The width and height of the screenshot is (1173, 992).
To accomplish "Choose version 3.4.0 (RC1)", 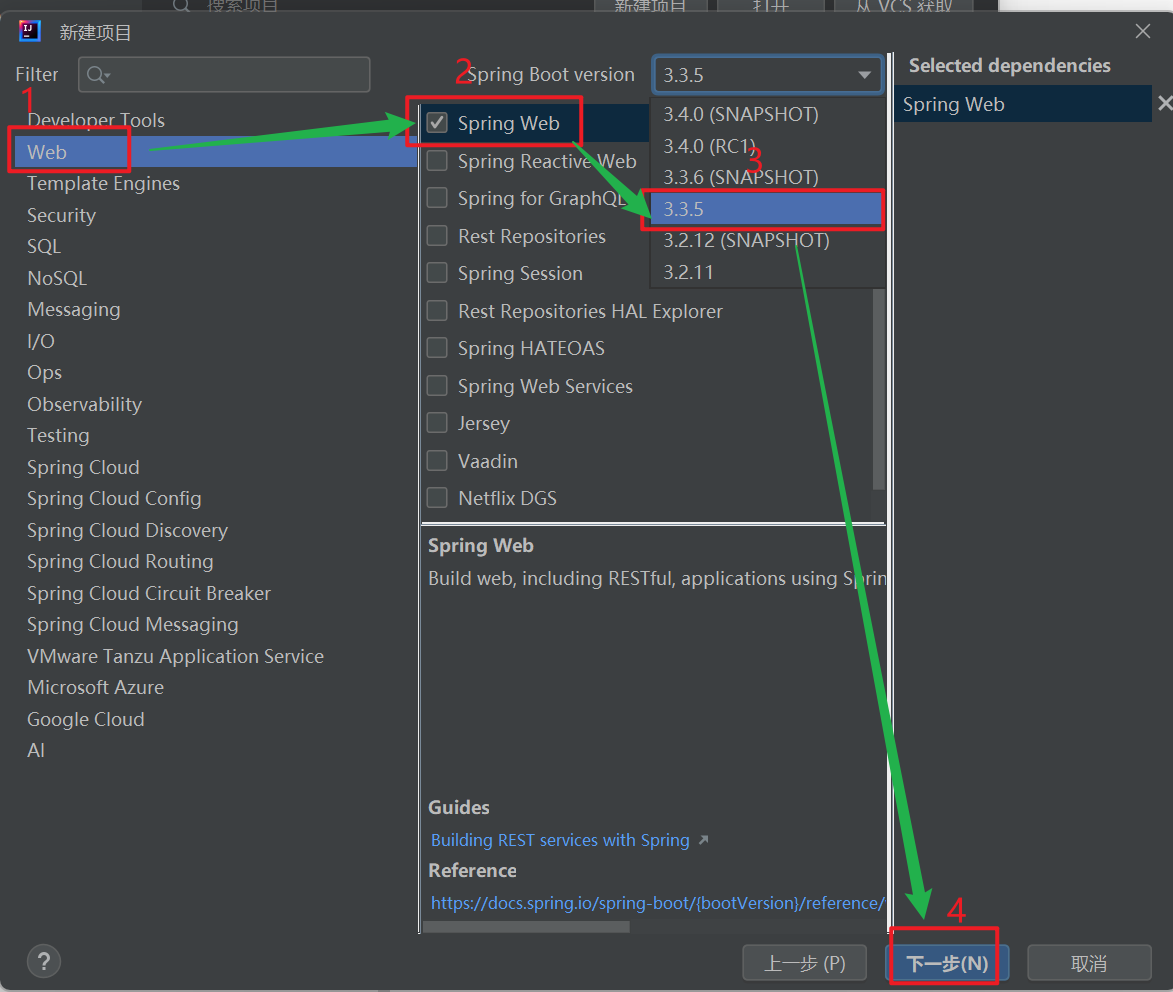I will tap(768, 146).
